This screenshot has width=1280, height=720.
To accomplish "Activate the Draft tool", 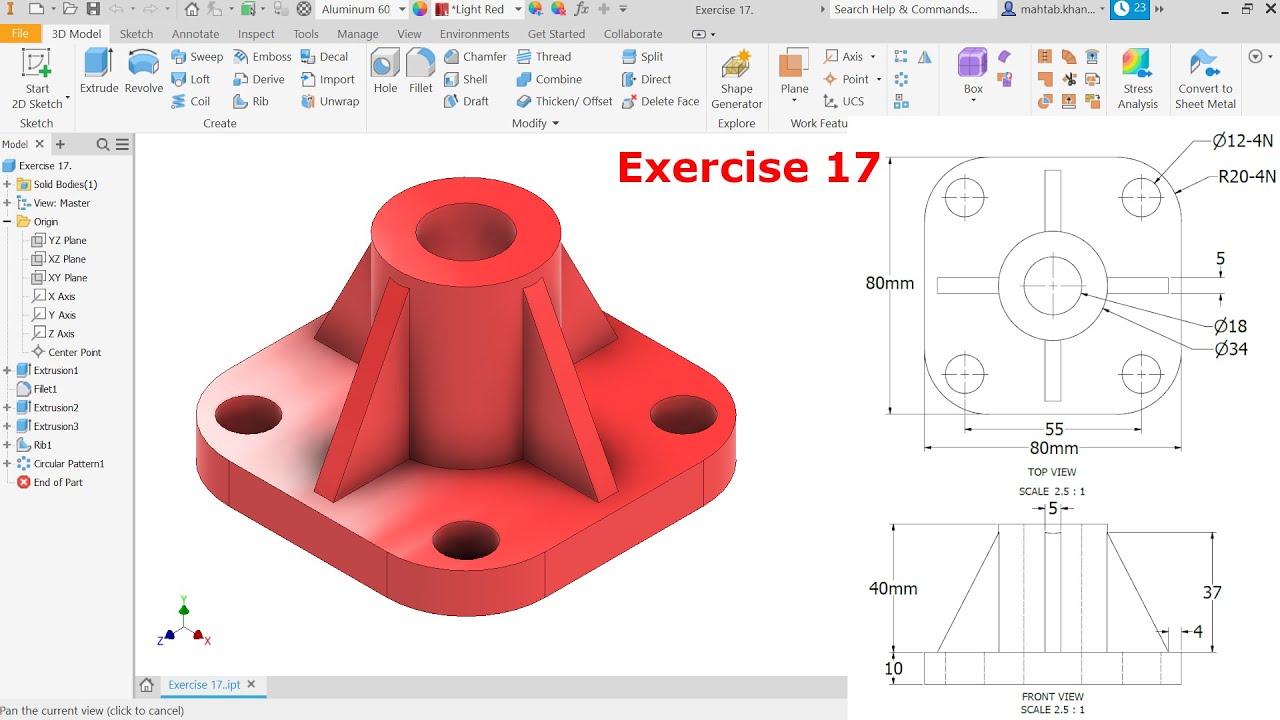I will click(x=467, y=101).
